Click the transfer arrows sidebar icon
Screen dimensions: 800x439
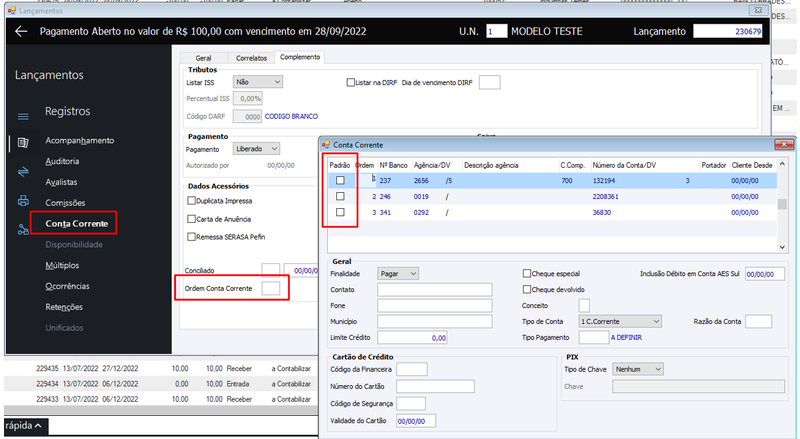click(x=23, y=172)
